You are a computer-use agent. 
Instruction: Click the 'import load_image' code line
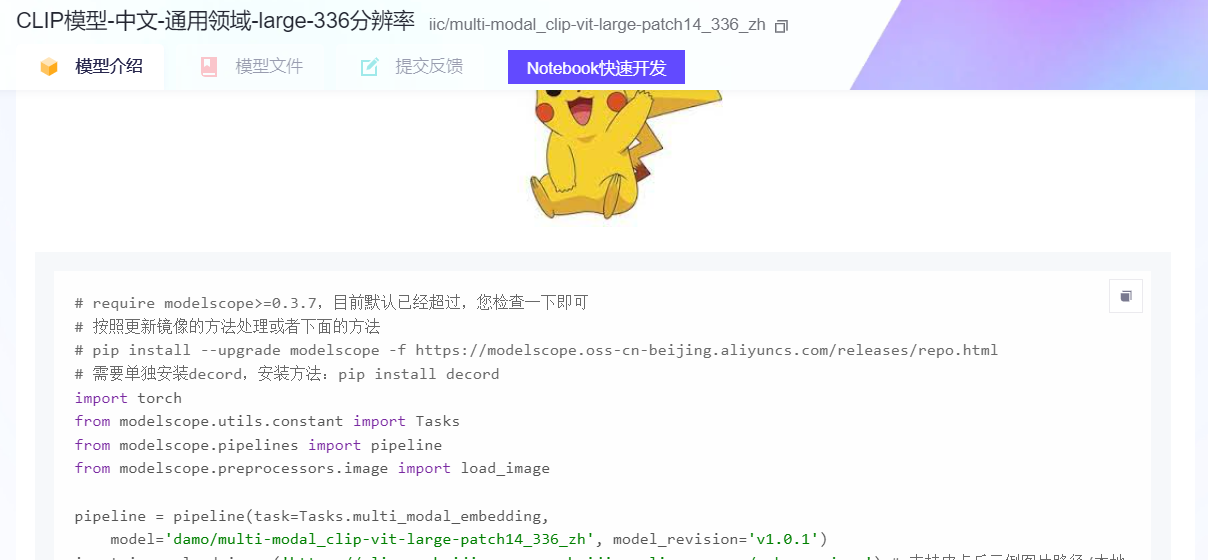(312, 470)
